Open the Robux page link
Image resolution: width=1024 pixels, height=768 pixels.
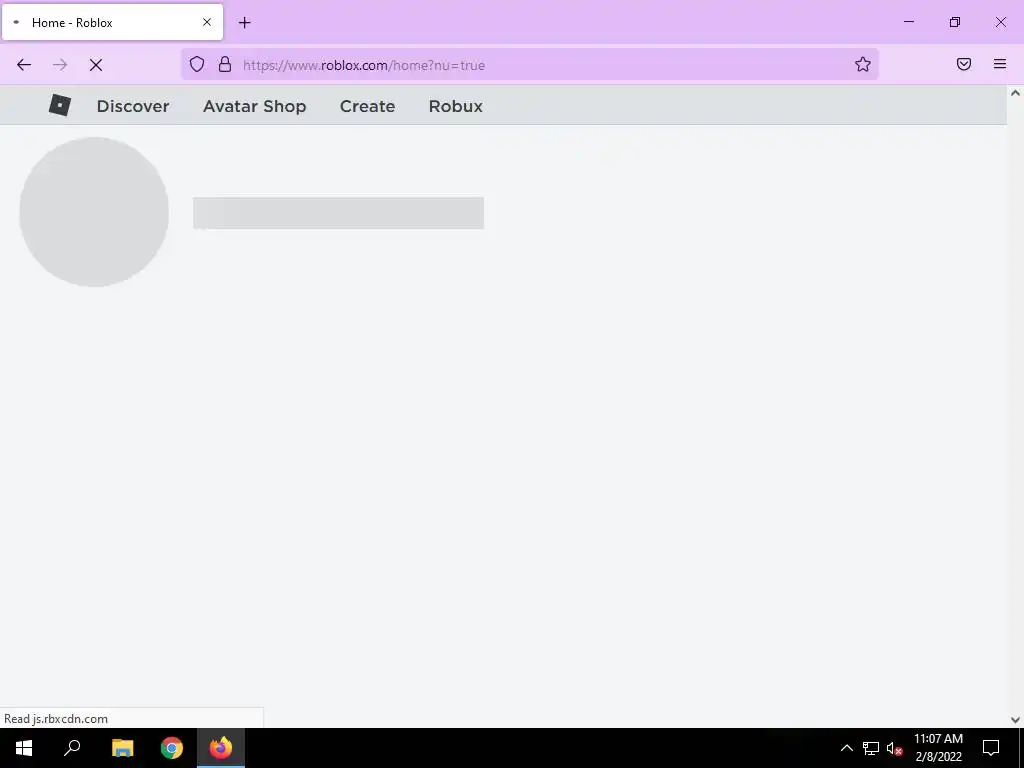(x=455, y=106)
